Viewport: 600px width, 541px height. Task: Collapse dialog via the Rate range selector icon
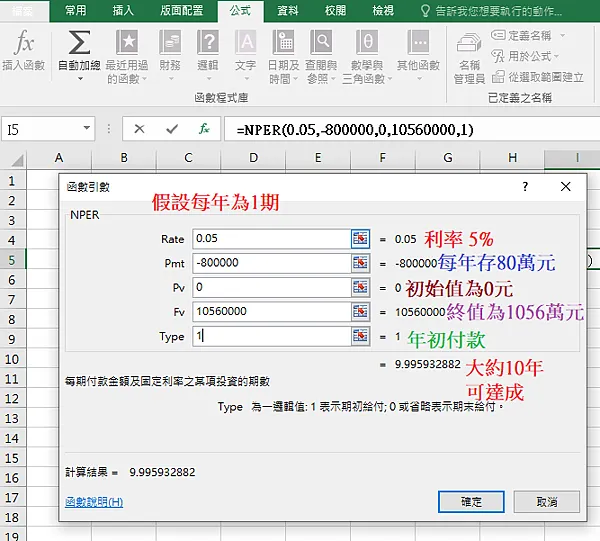tap(360, 239)
